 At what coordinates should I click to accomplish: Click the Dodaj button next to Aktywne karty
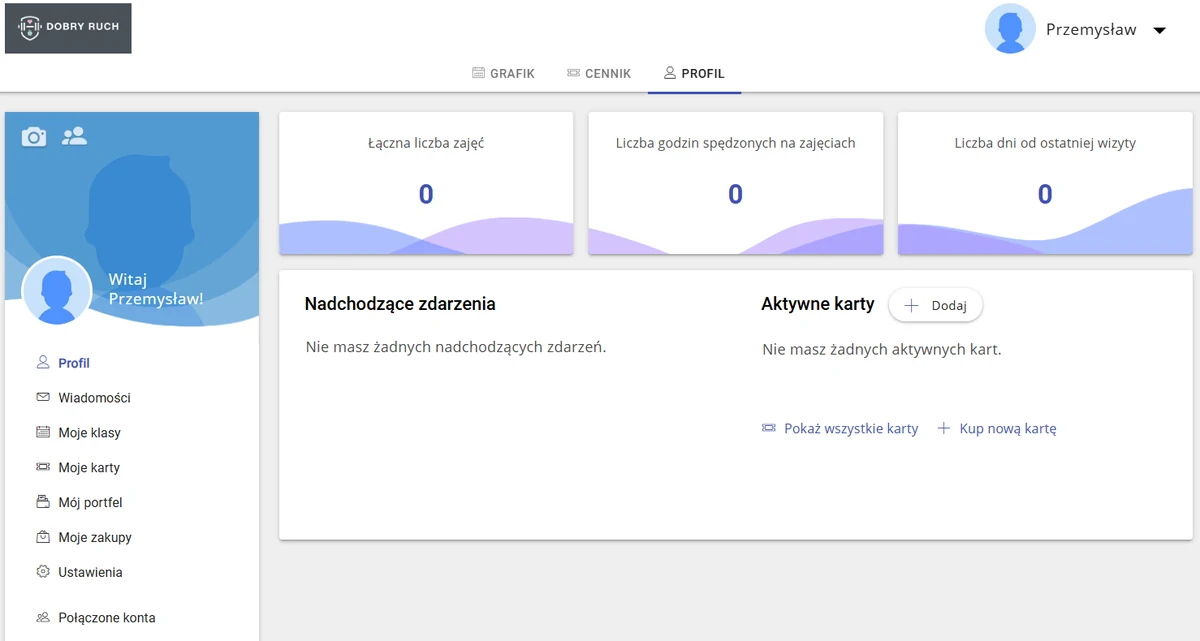pyautogui.click(x=936, y=306)
